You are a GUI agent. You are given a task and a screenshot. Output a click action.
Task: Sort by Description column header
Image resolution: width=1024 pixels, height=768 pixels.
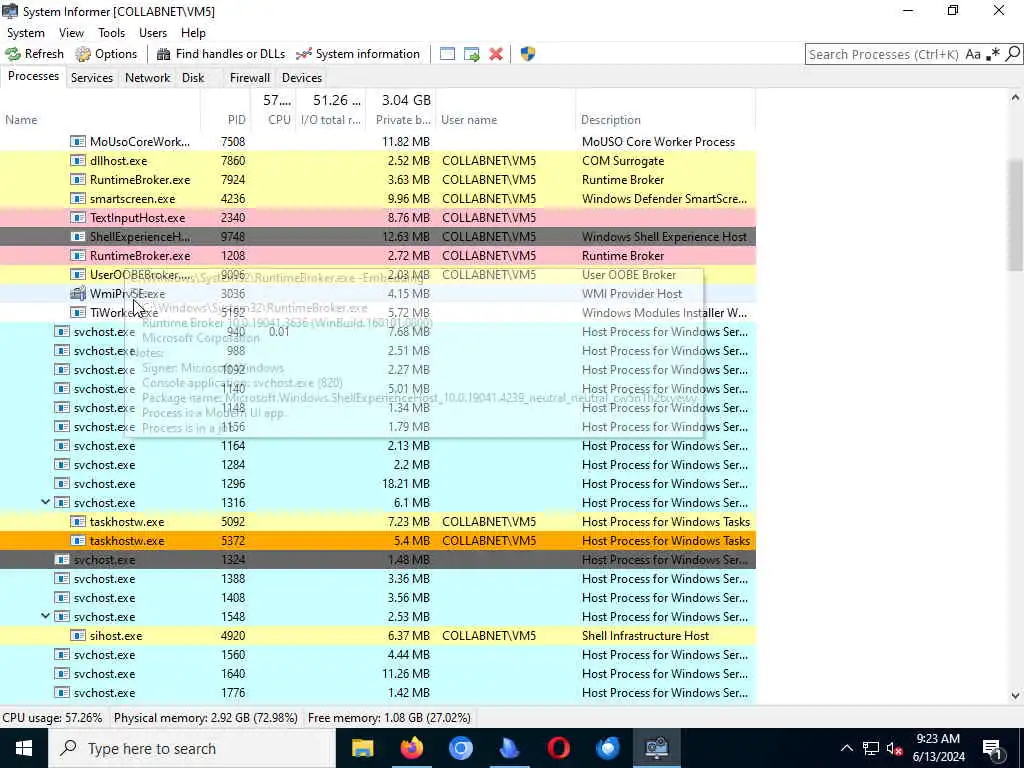point(665,120)
